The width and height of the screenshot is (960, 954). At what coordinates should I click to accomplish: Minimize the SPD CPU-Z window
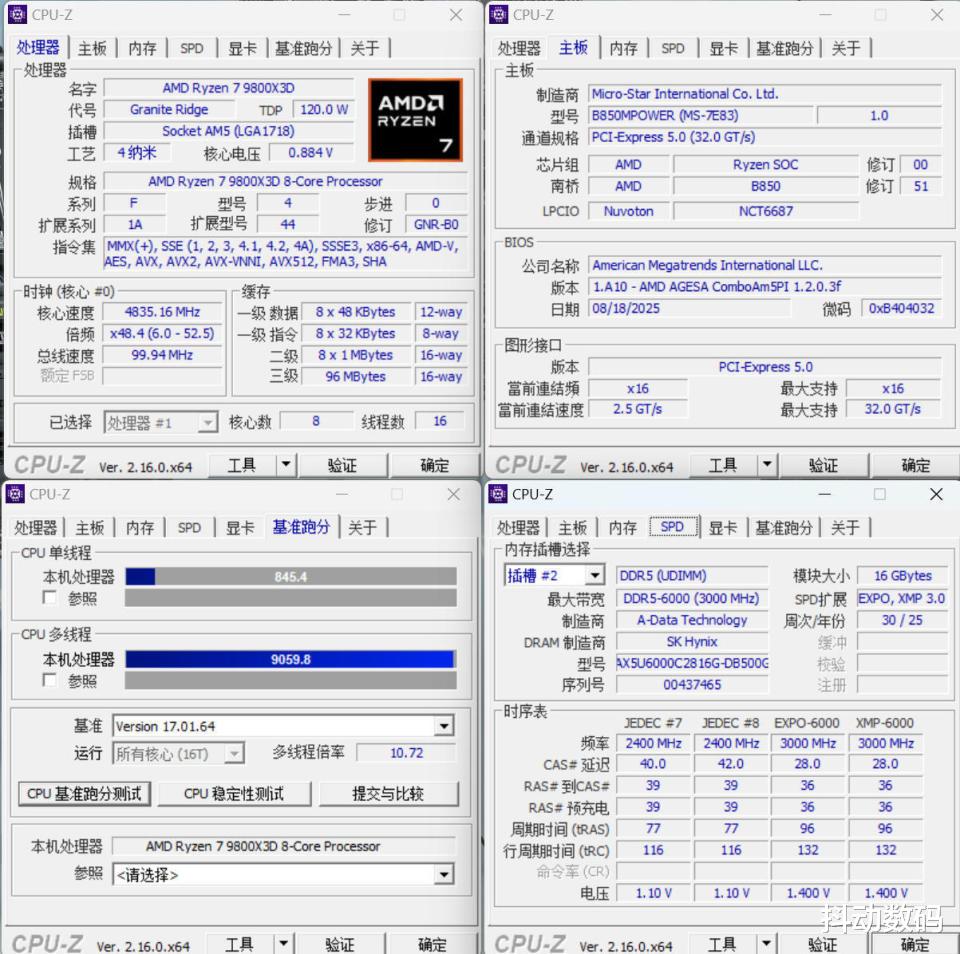pyautogui.click(x=825, y=494)
